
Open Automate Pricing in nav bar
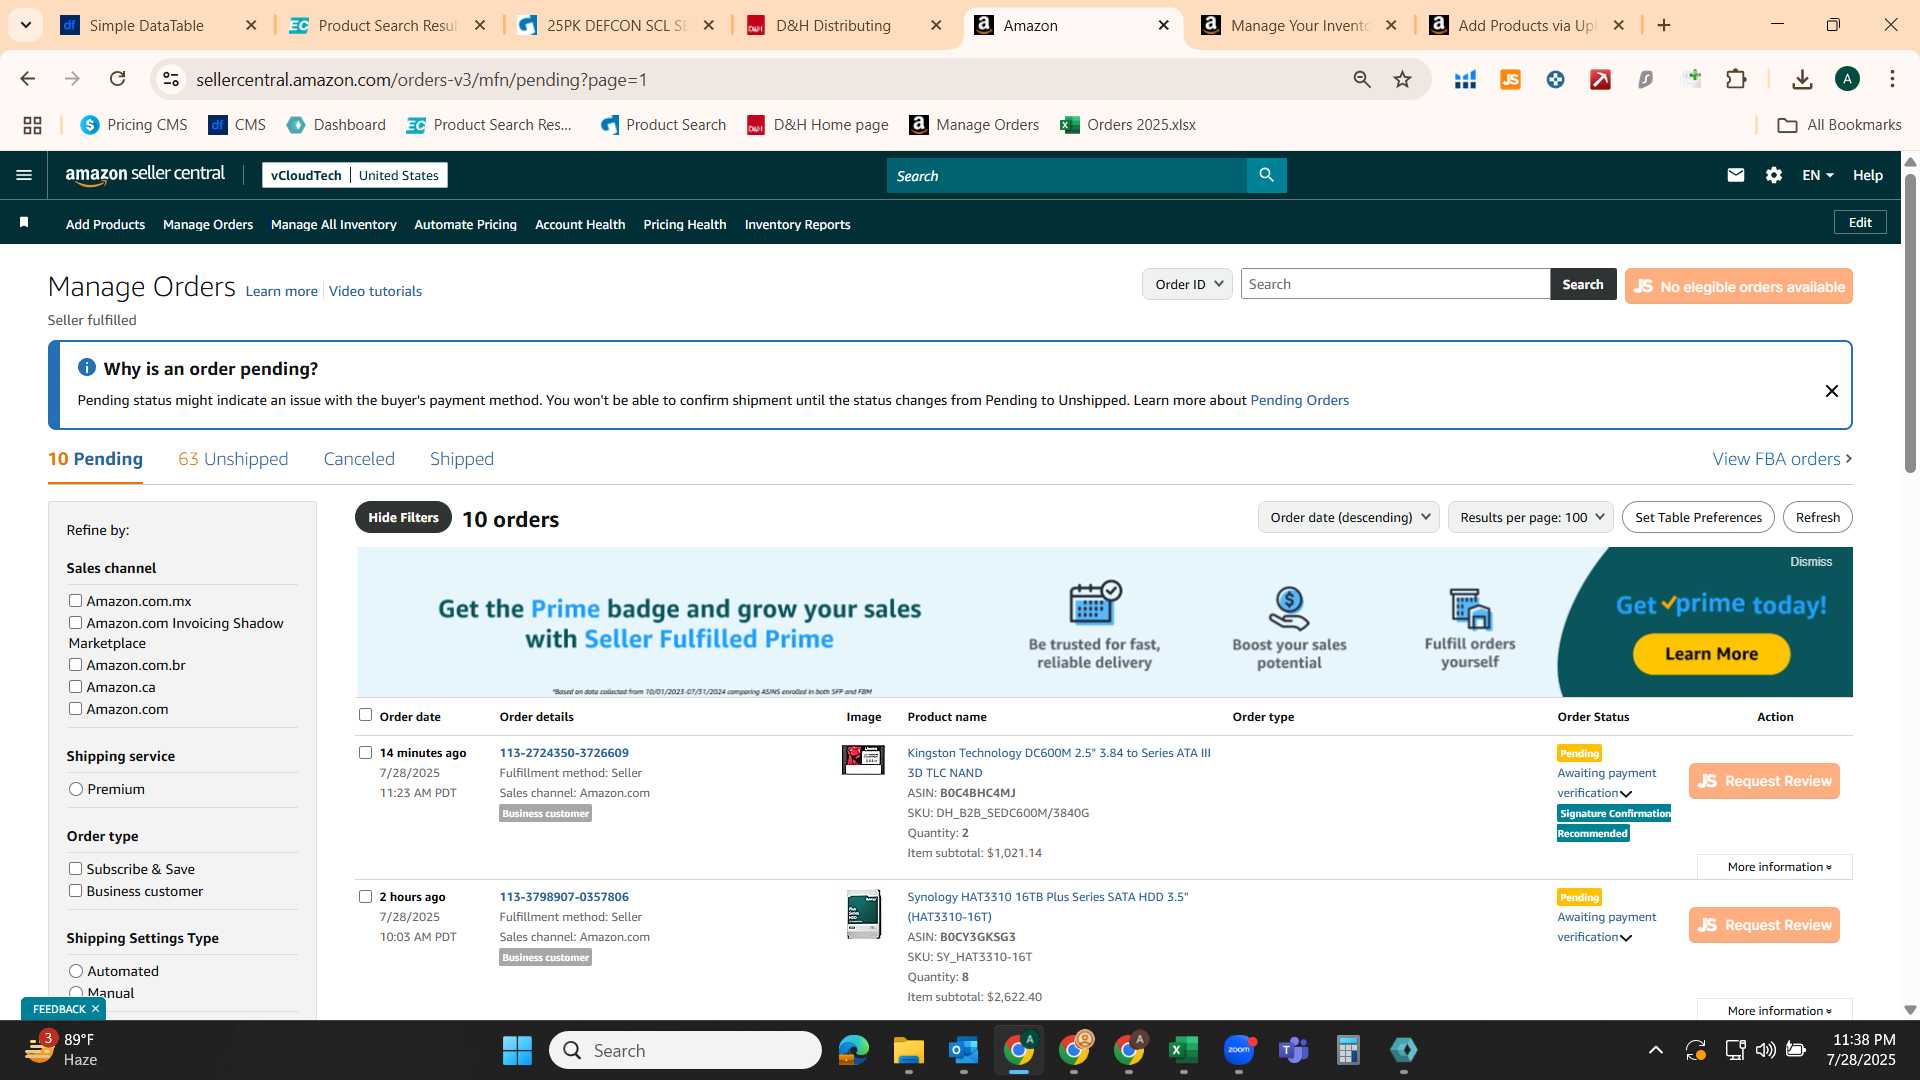465,225
